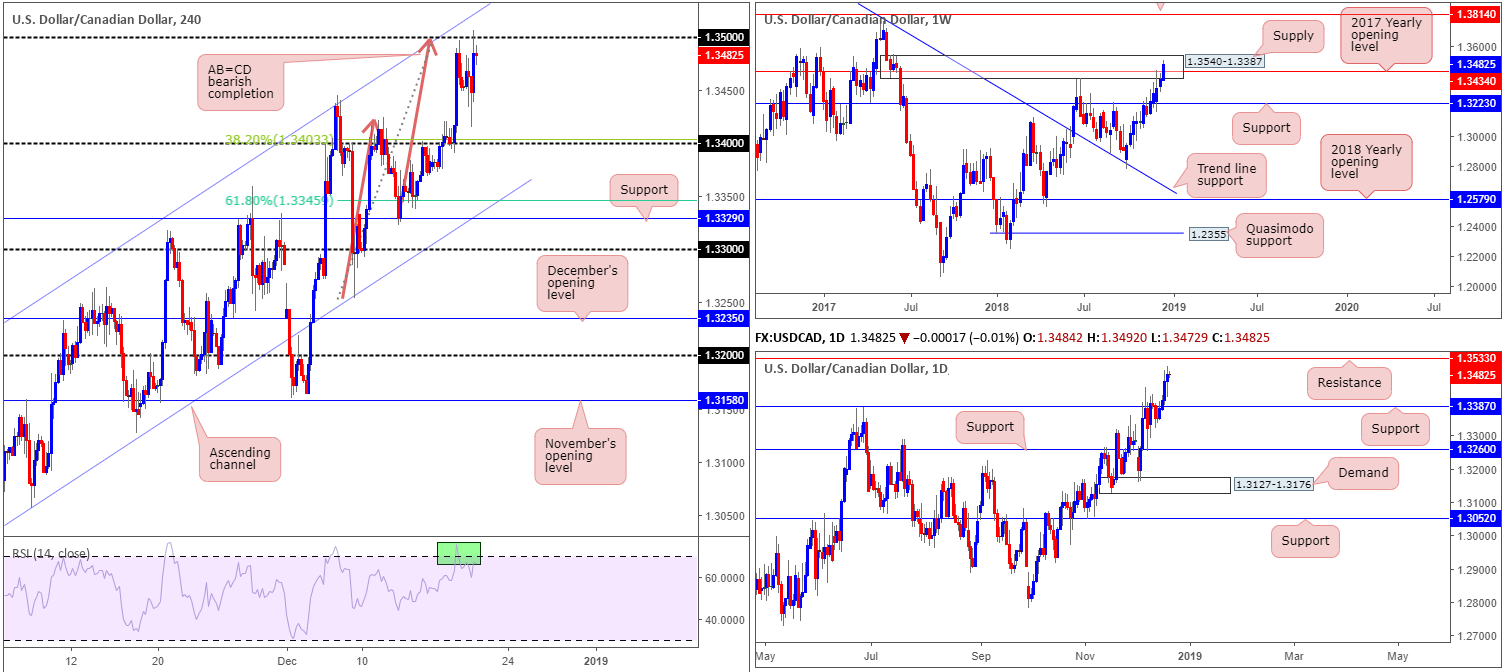Select the 1.33870 price label on daily chart
Viewport: 1507px width, 672px height.
(1476, 406)
